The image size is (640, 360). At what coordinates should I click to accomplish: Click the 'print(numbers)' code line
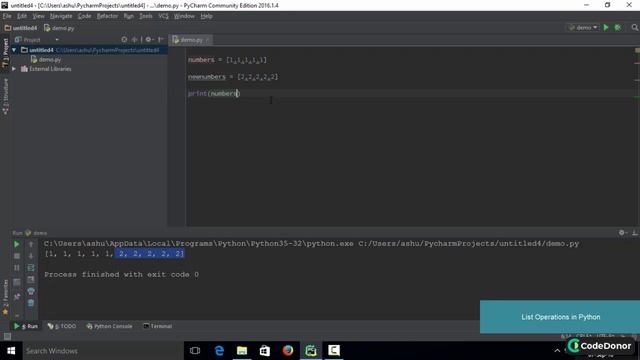[214, 93]
